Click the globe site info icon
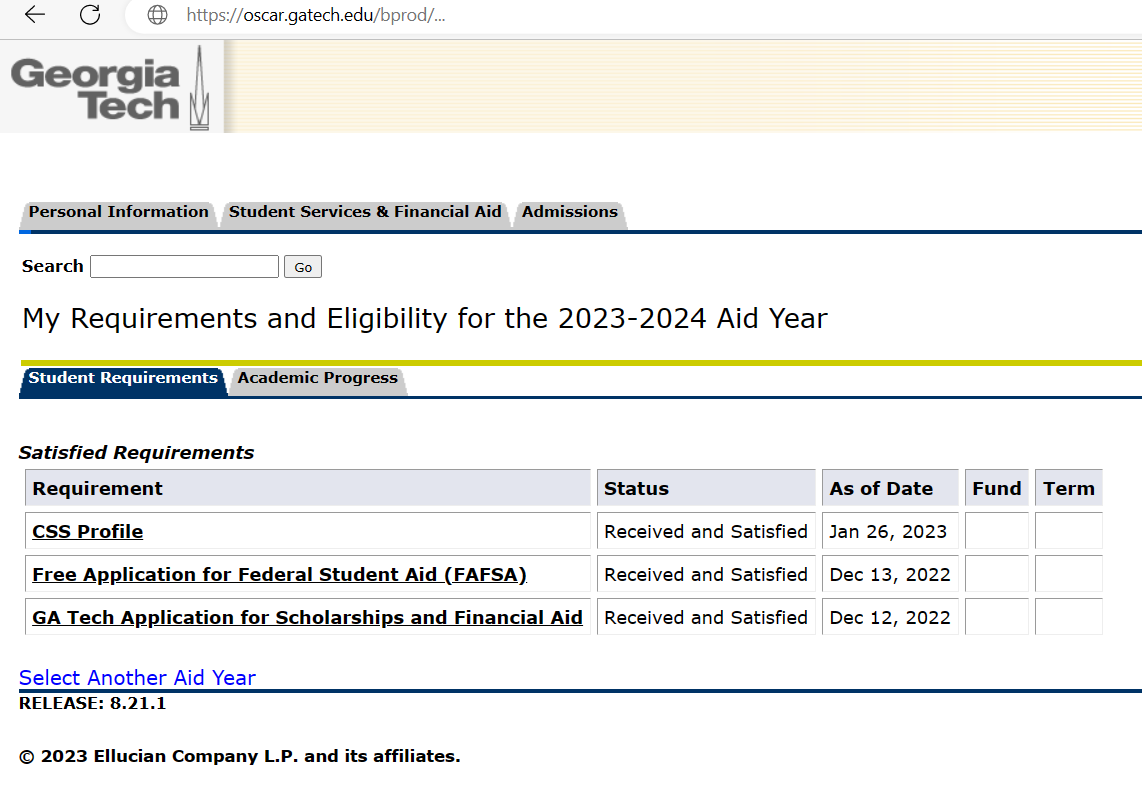The image size is (1142, 785). click(157, 15)
